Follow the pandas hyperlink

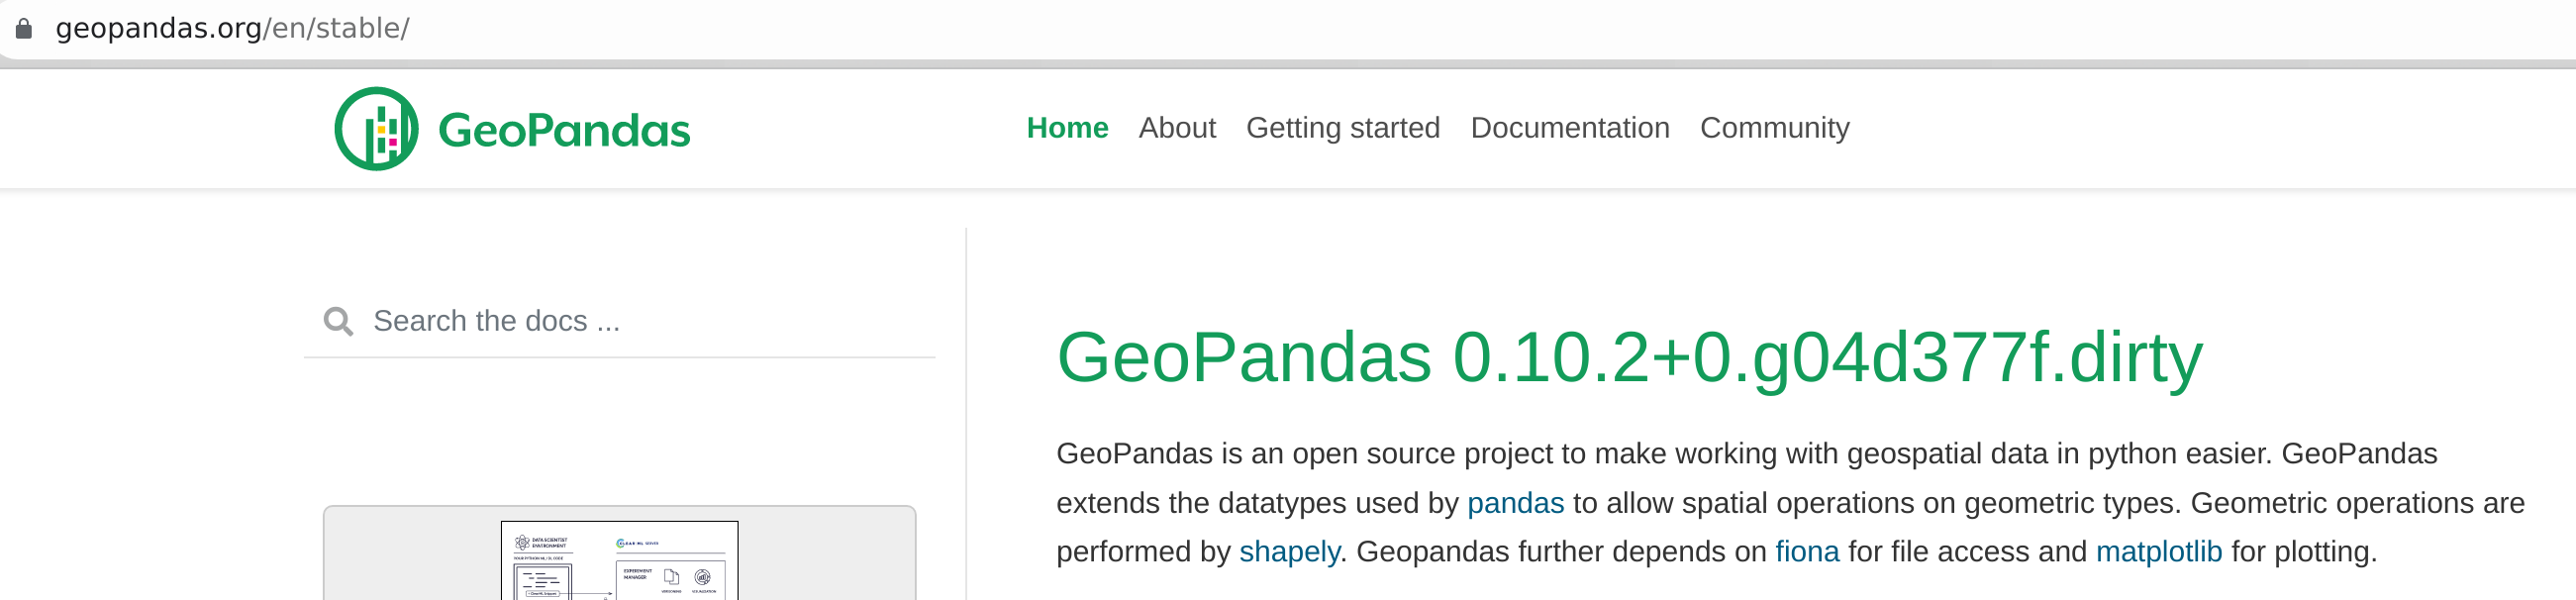pos(1515,502)
